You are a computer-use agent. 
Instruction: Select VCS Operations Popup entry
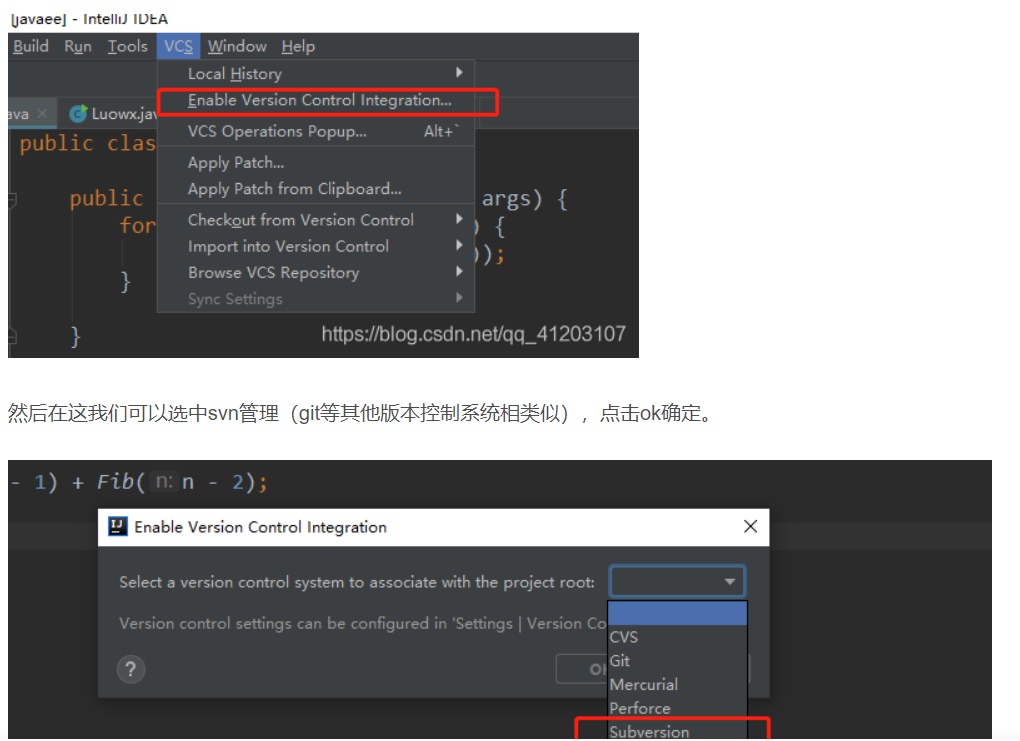click(x=316, y=131)
